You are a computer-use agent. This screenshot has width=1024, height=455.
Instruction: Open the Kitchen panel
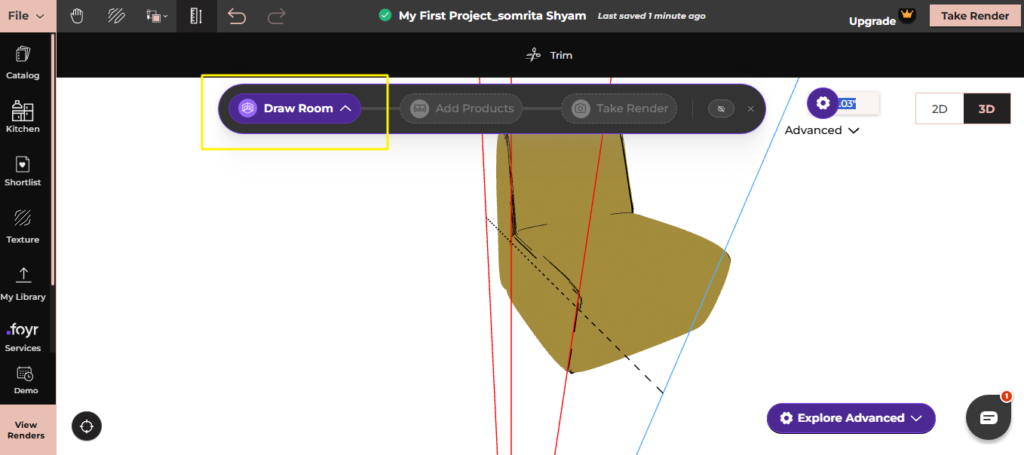pyautogui.click(x=23, y=118)
